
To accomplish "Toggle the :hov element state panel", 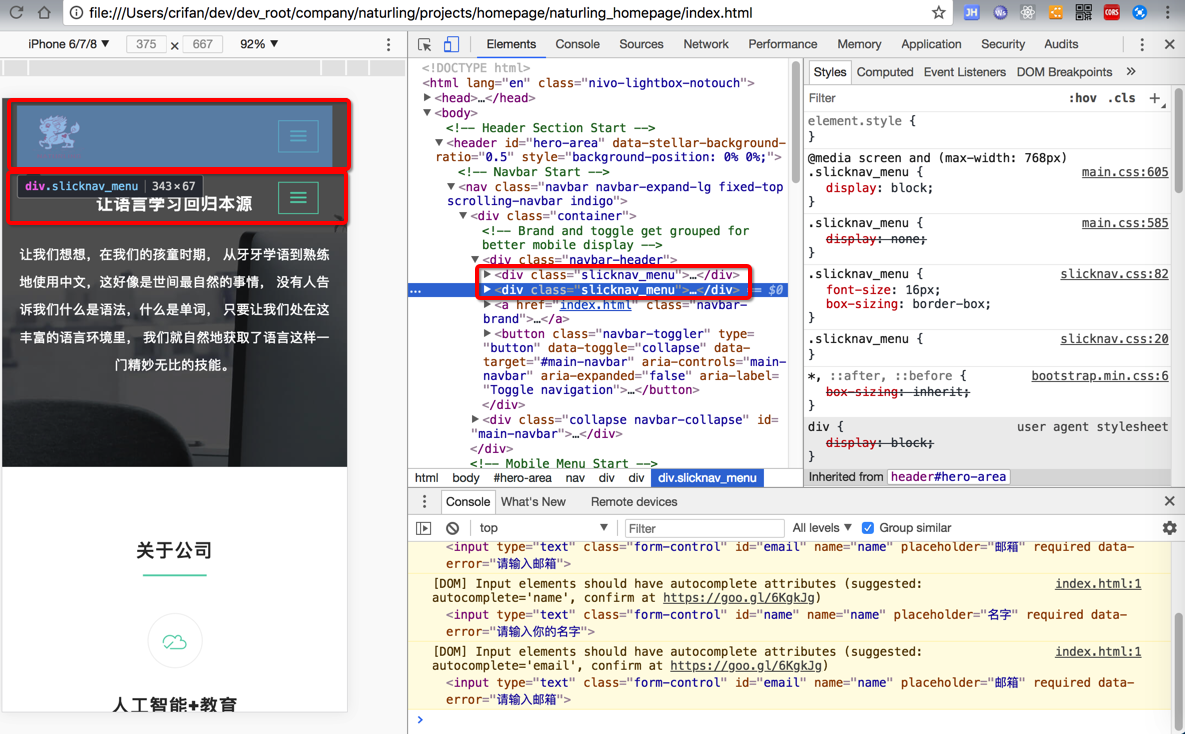I will (x=1083, y=97).
